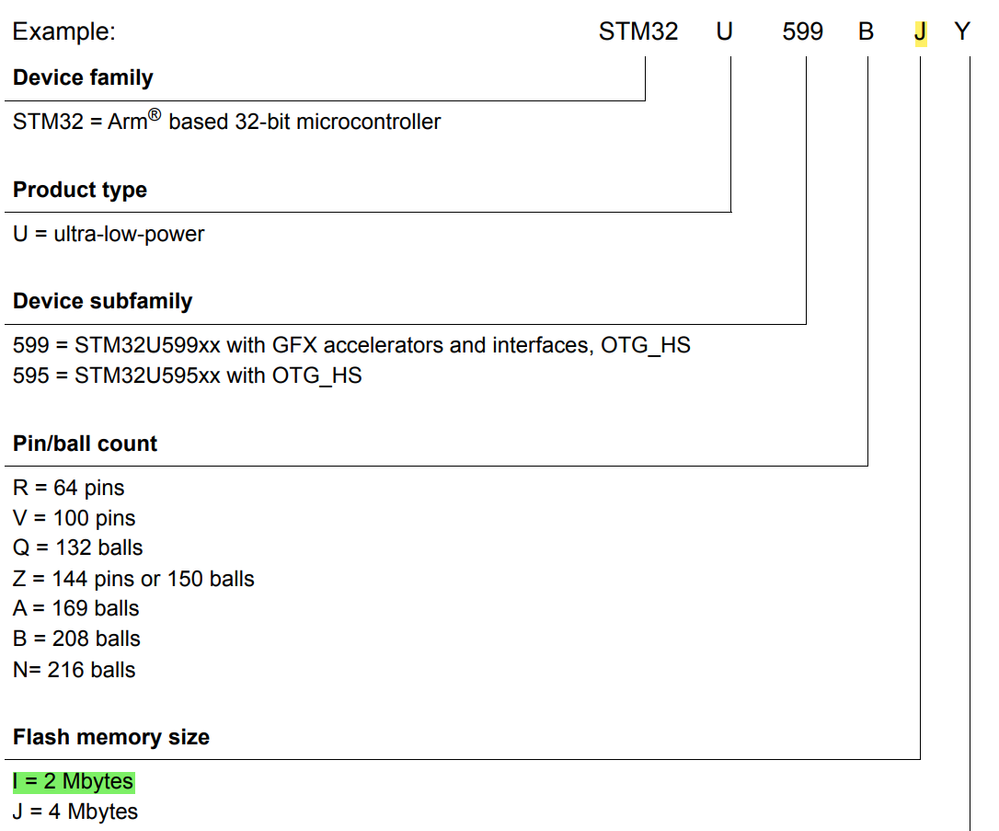Click the green-highlighted I = 2 Mbytes line
Screen dimensions: 999x831
73,781
